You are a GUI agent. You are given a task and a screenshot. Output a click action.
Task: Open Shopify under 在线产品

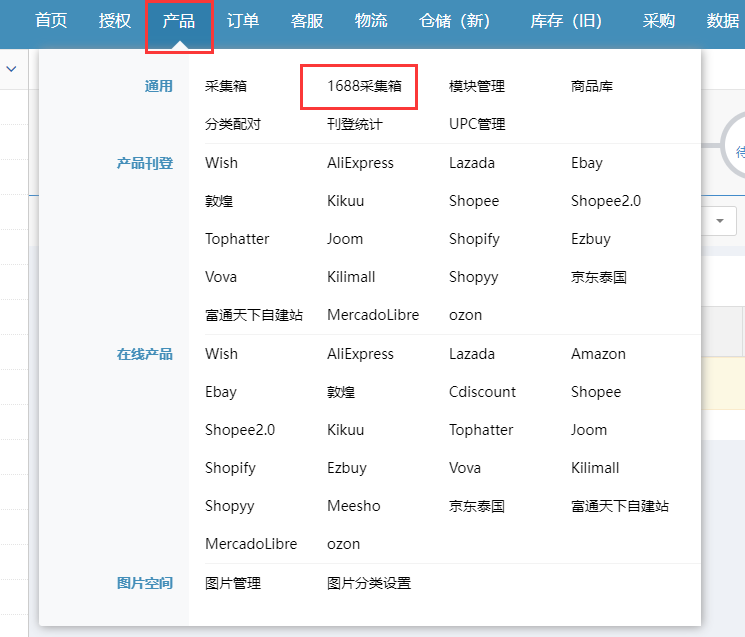coord(230,468)
